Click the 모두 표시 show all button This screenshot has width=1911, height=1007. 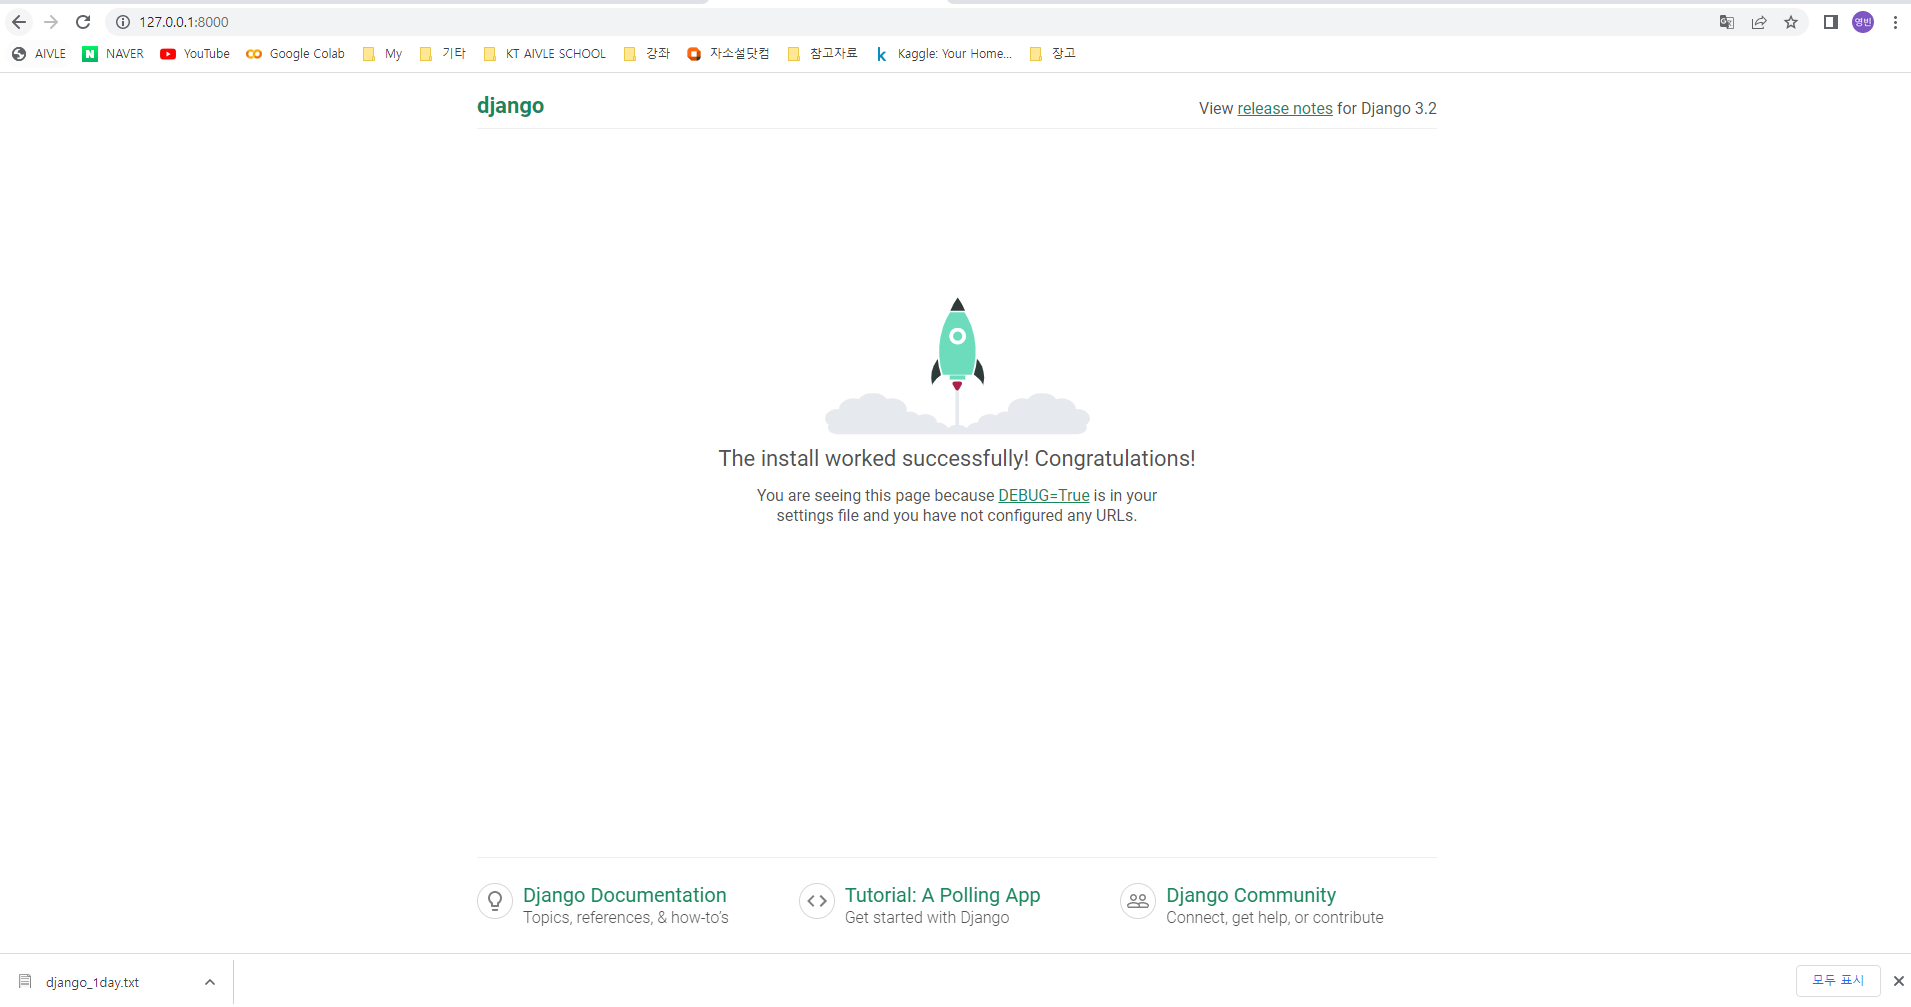coord(1838,981)
